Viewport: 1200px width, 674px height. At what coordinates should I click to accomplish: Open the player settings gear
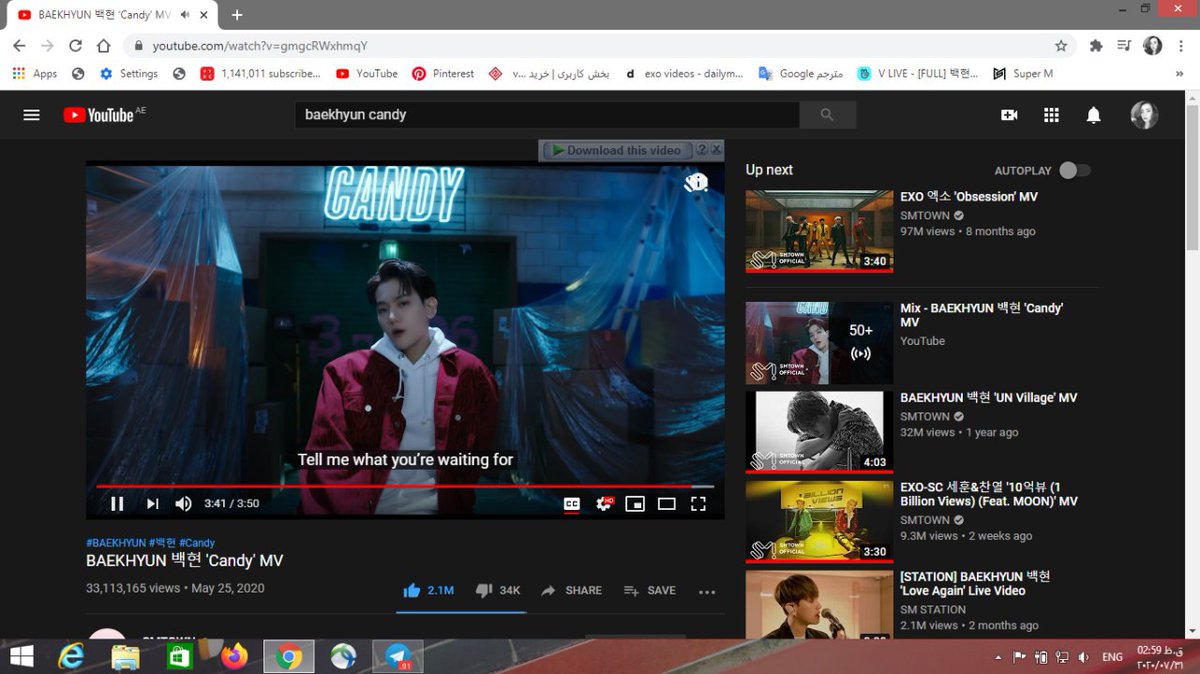[603, 504]
